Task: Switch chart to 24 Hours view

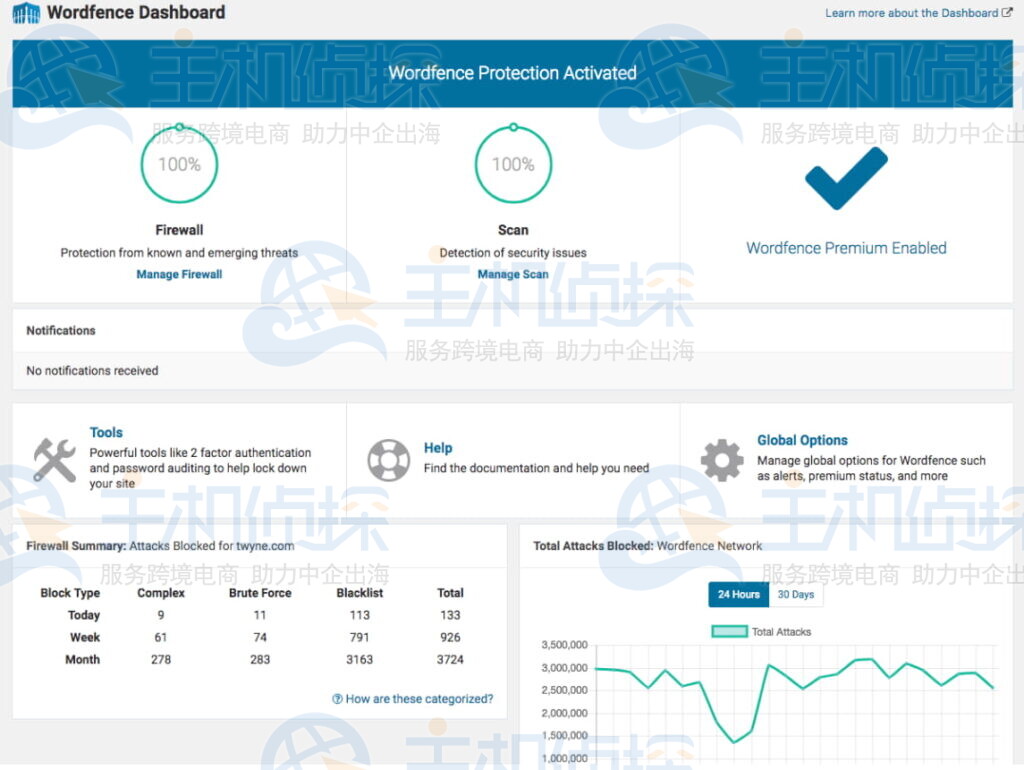Action: pyautogui.click(x=738, y=594)
